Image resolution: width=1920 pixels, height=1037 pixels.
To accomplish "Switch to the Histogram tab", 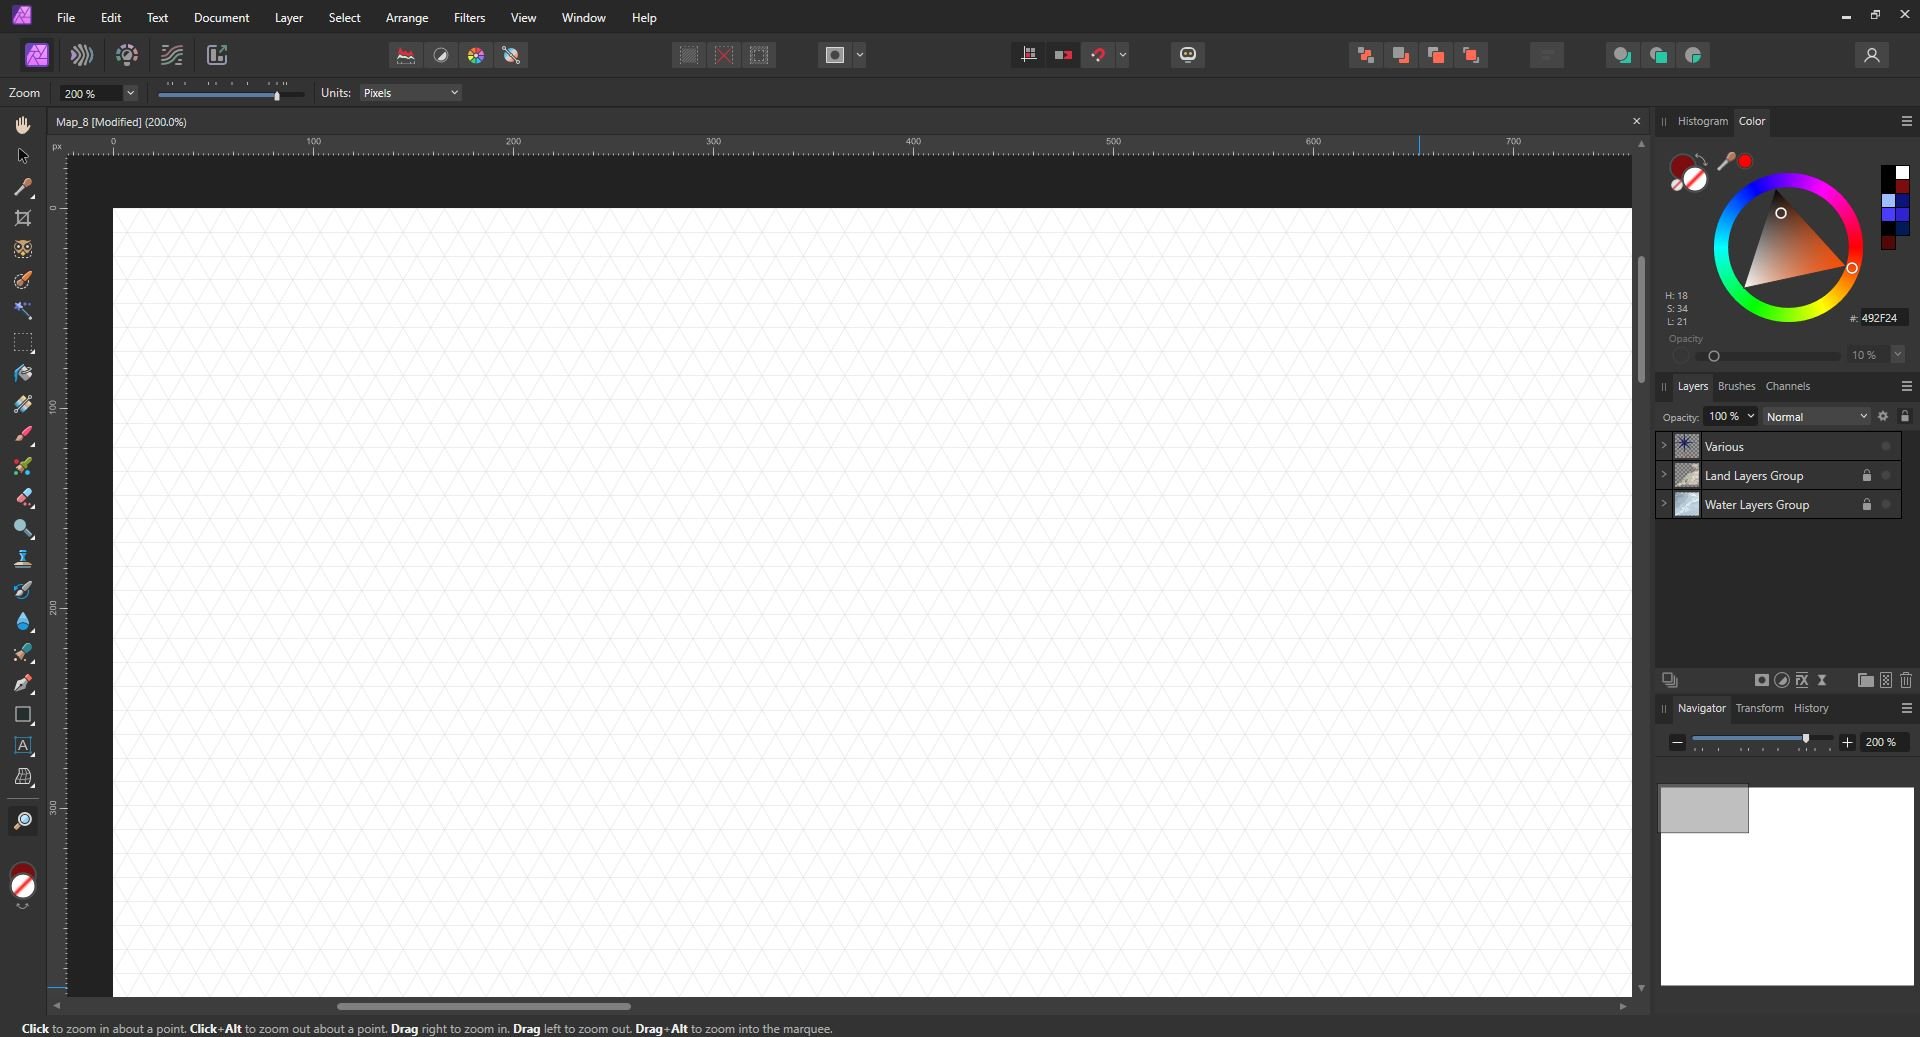I will (1705, 121).
